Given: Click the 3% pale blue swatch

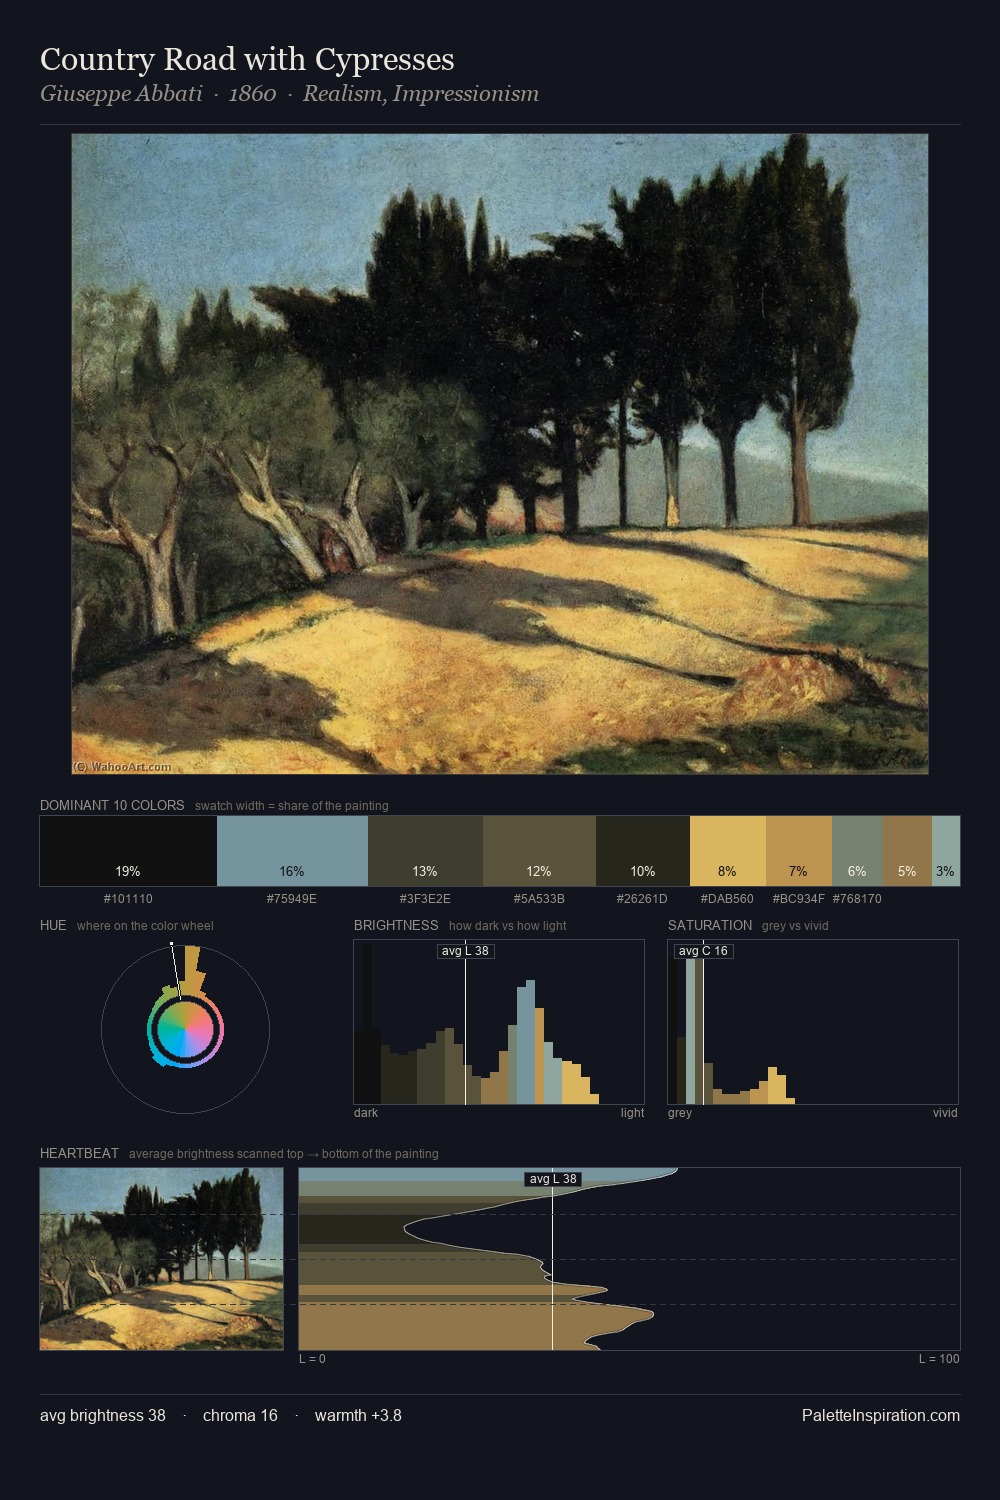Looking at the screenshot, I should click(x=946, y=851).
